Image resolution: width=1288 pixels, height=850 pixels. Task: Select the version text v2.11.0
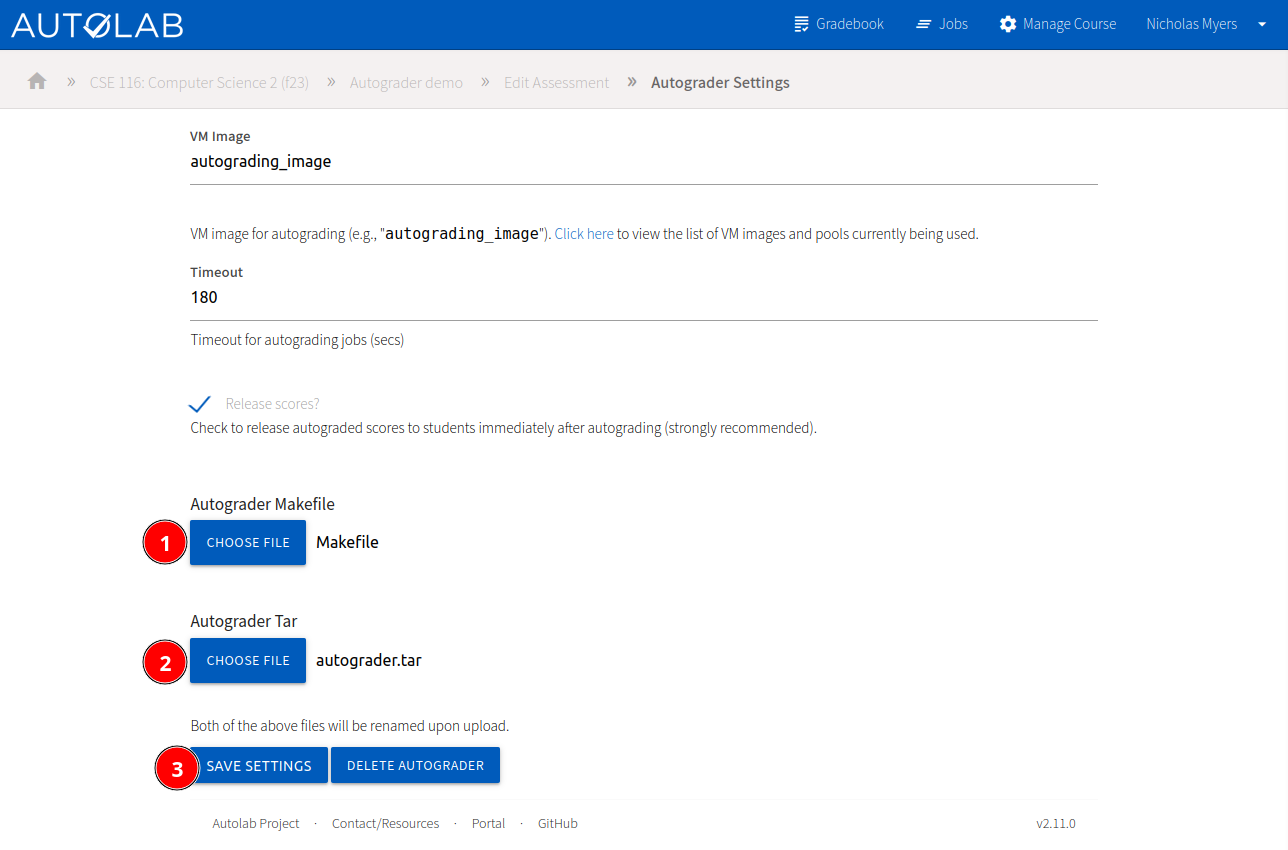click(1056, 824)
